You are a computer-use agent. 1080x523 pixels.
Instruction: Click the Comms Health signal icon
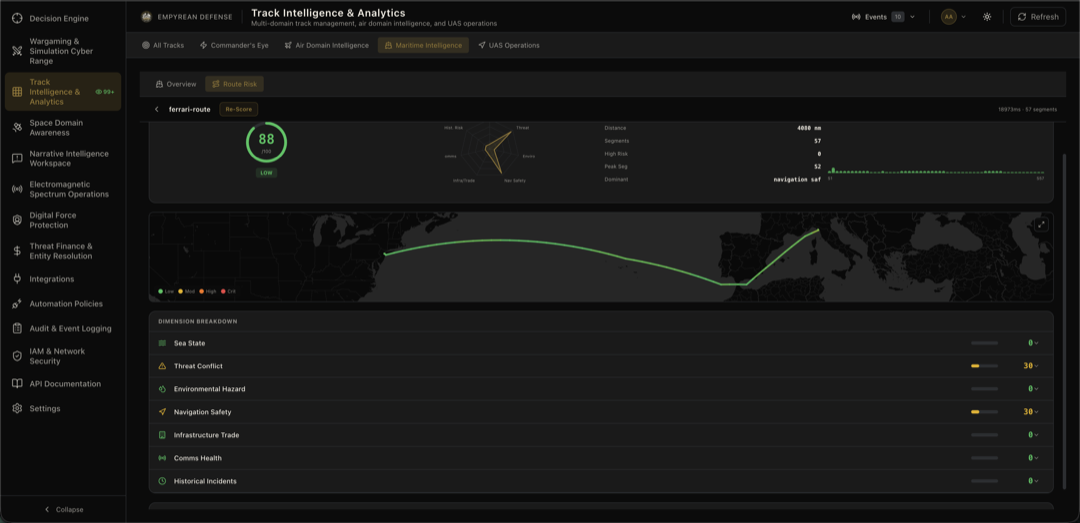(x=163, y=458)
